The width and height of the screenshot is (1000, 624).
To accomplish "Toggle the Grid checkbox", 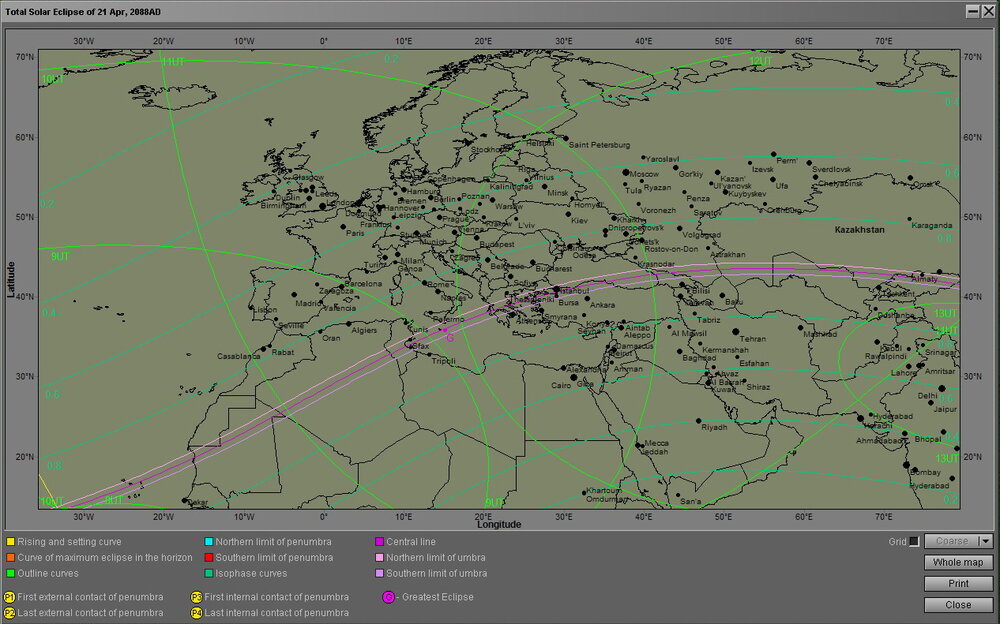I will 914,541.
